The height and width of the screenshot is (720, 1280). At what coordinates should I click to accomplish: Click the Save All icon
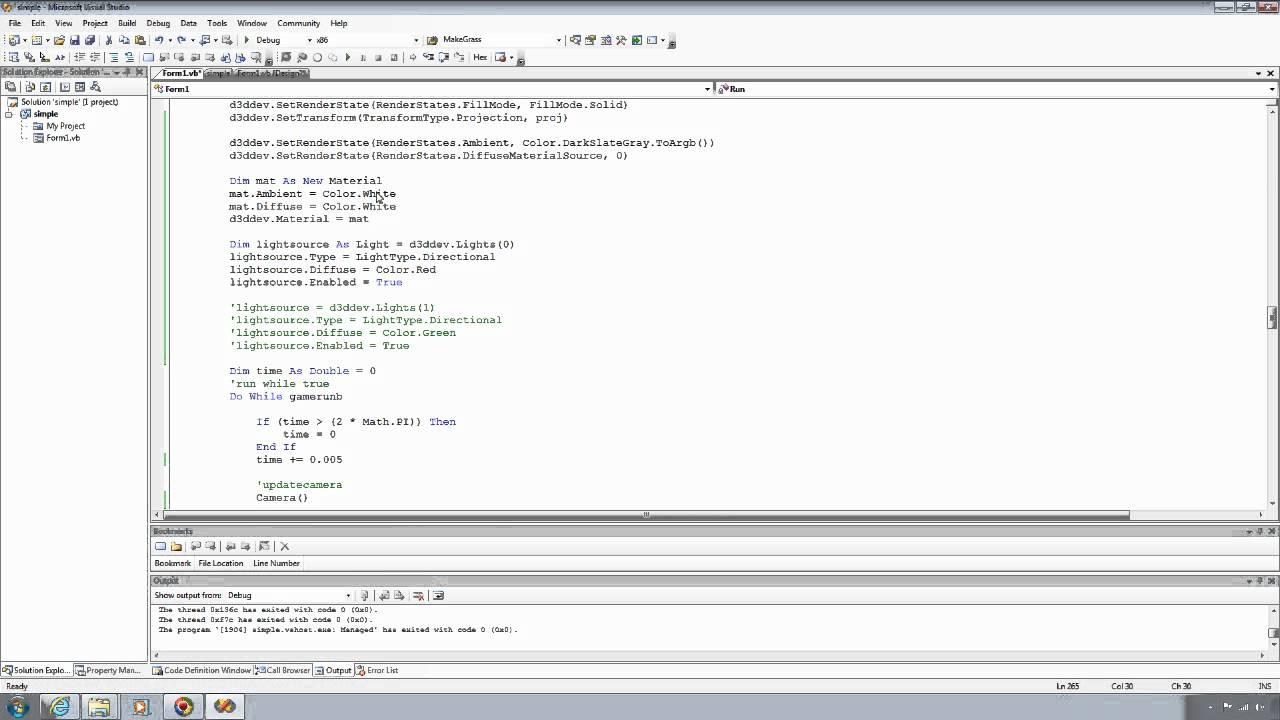click(89, 40)
